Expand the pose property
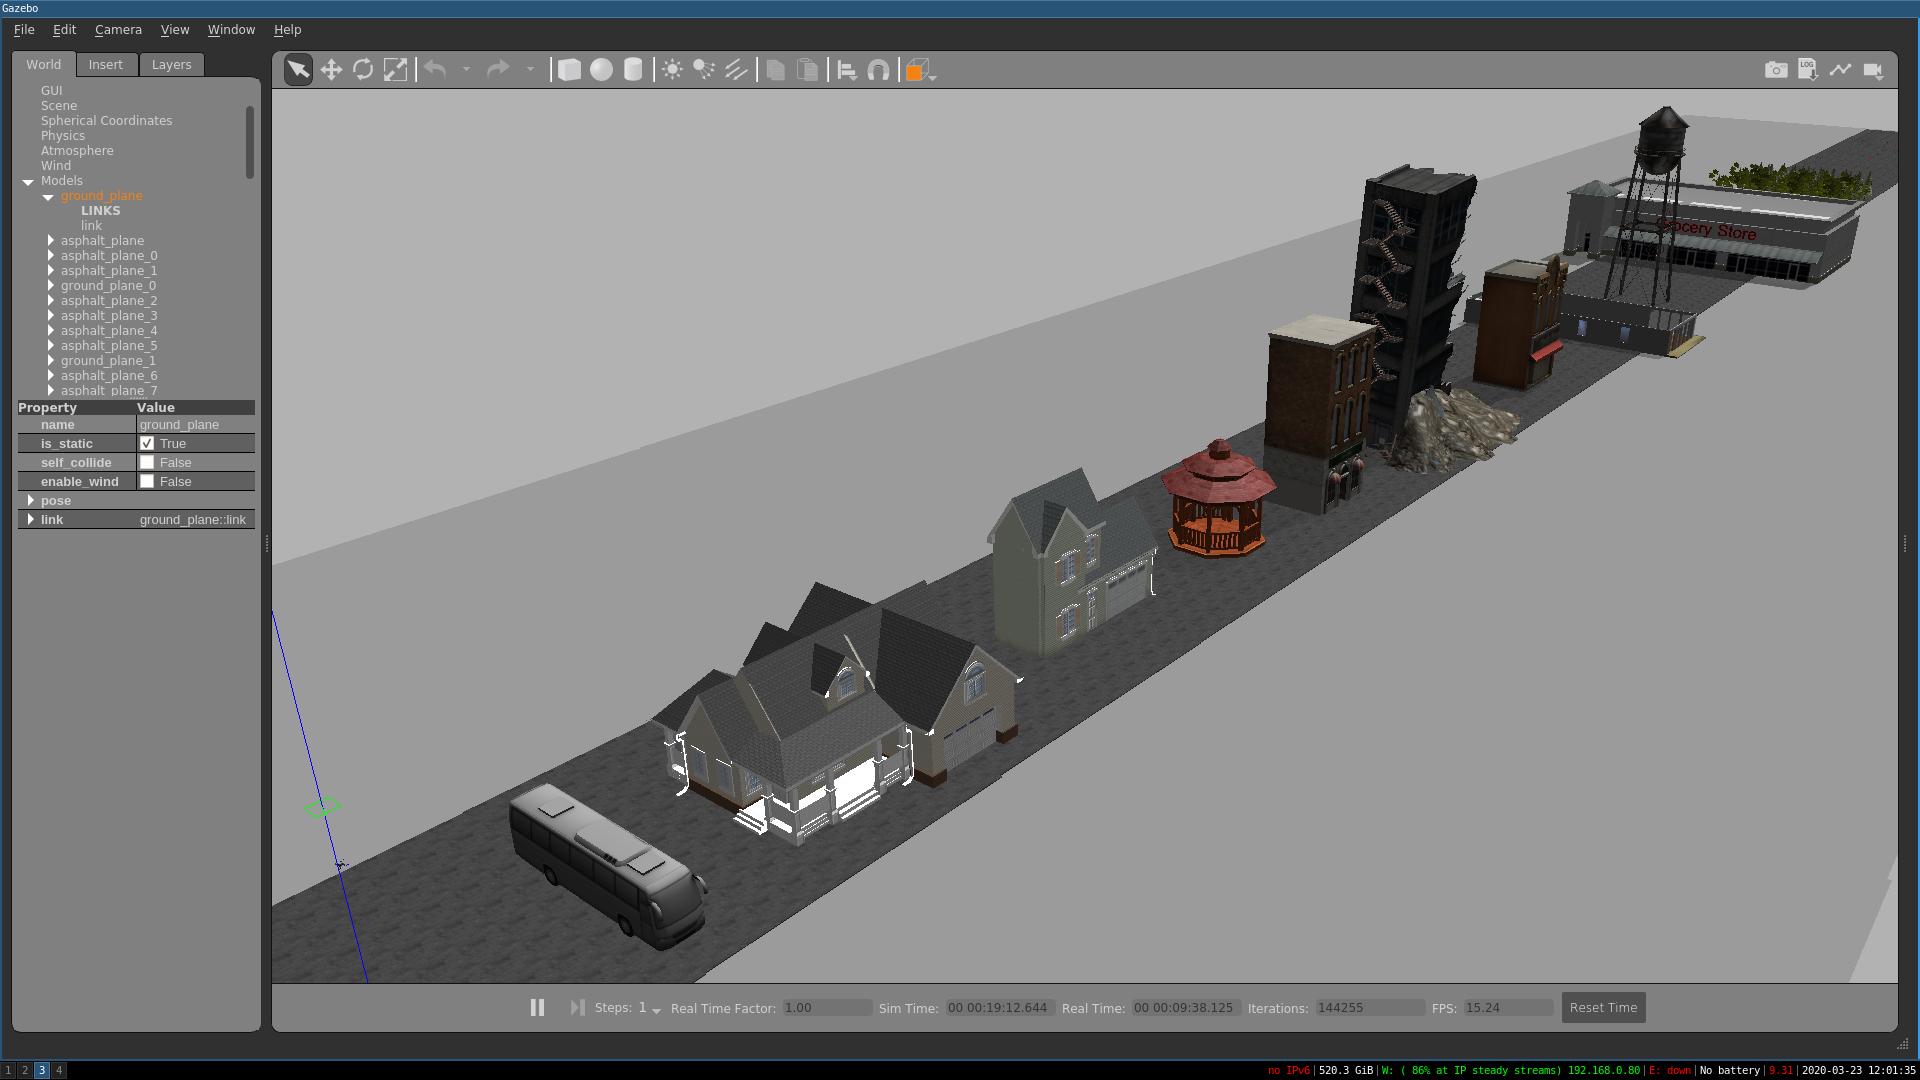This screenshot has width=1920, height=1080. point(31,500)
